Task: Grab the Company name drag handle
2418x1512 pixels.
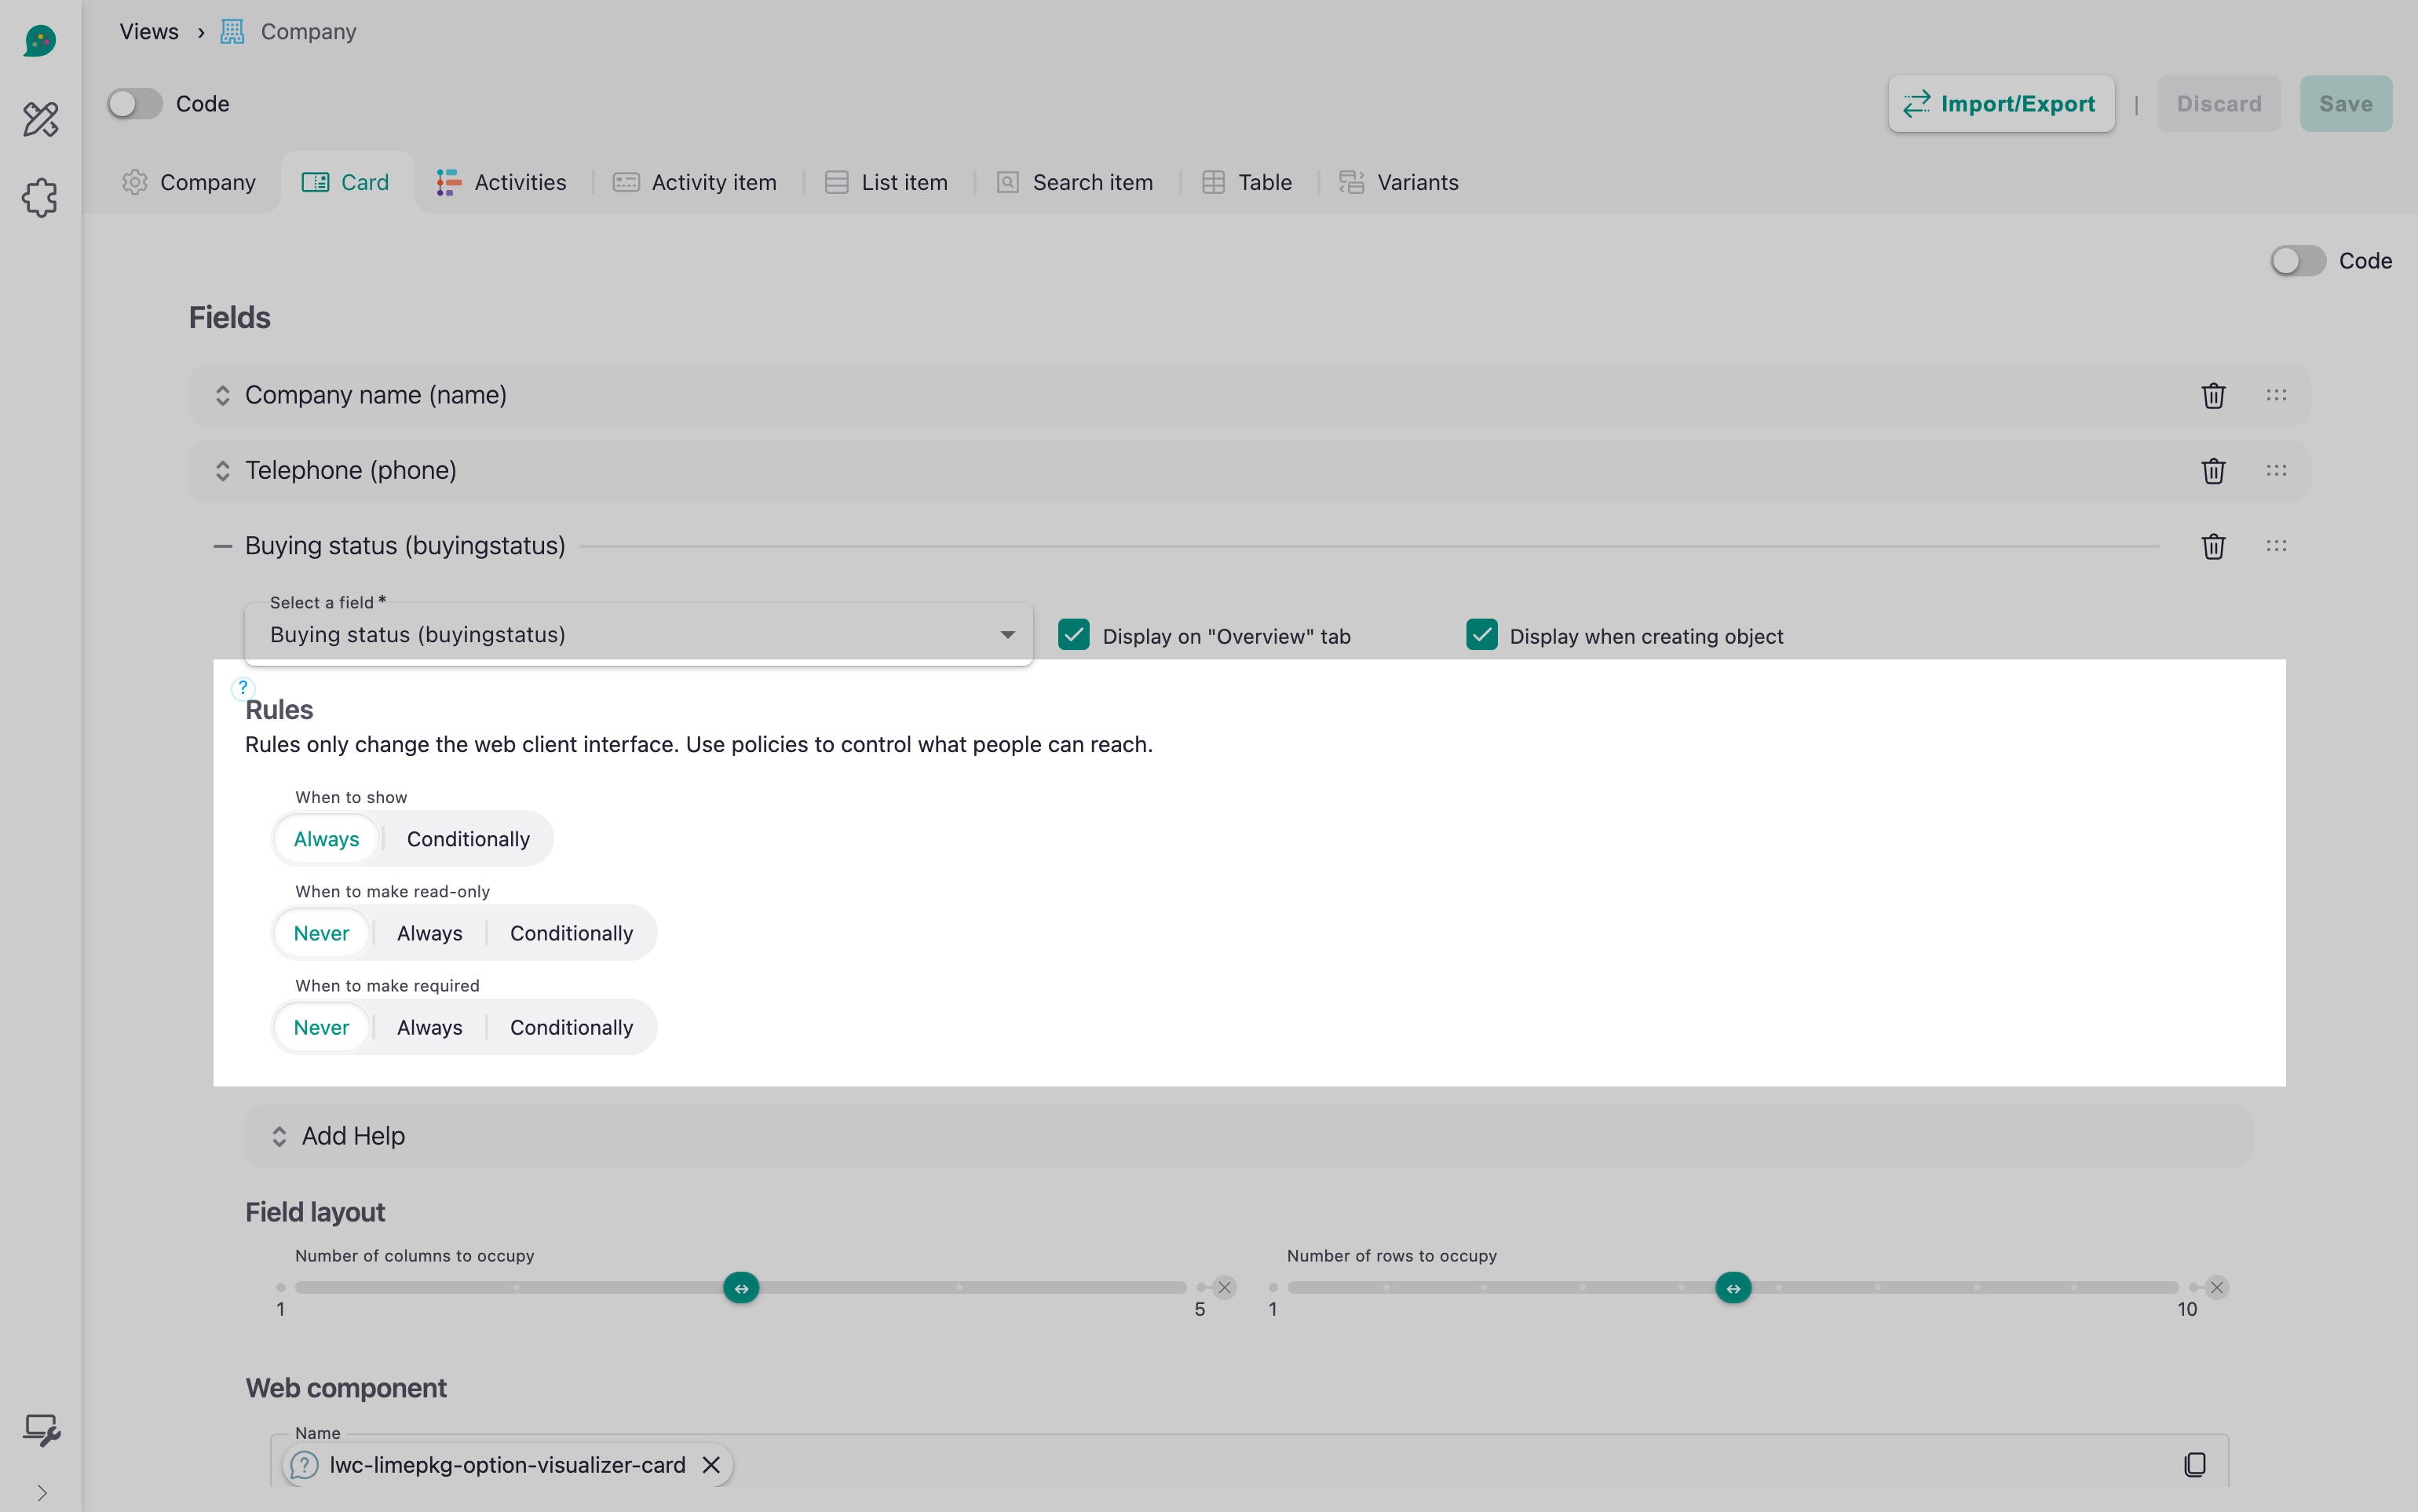Action: coord(2276,395)
